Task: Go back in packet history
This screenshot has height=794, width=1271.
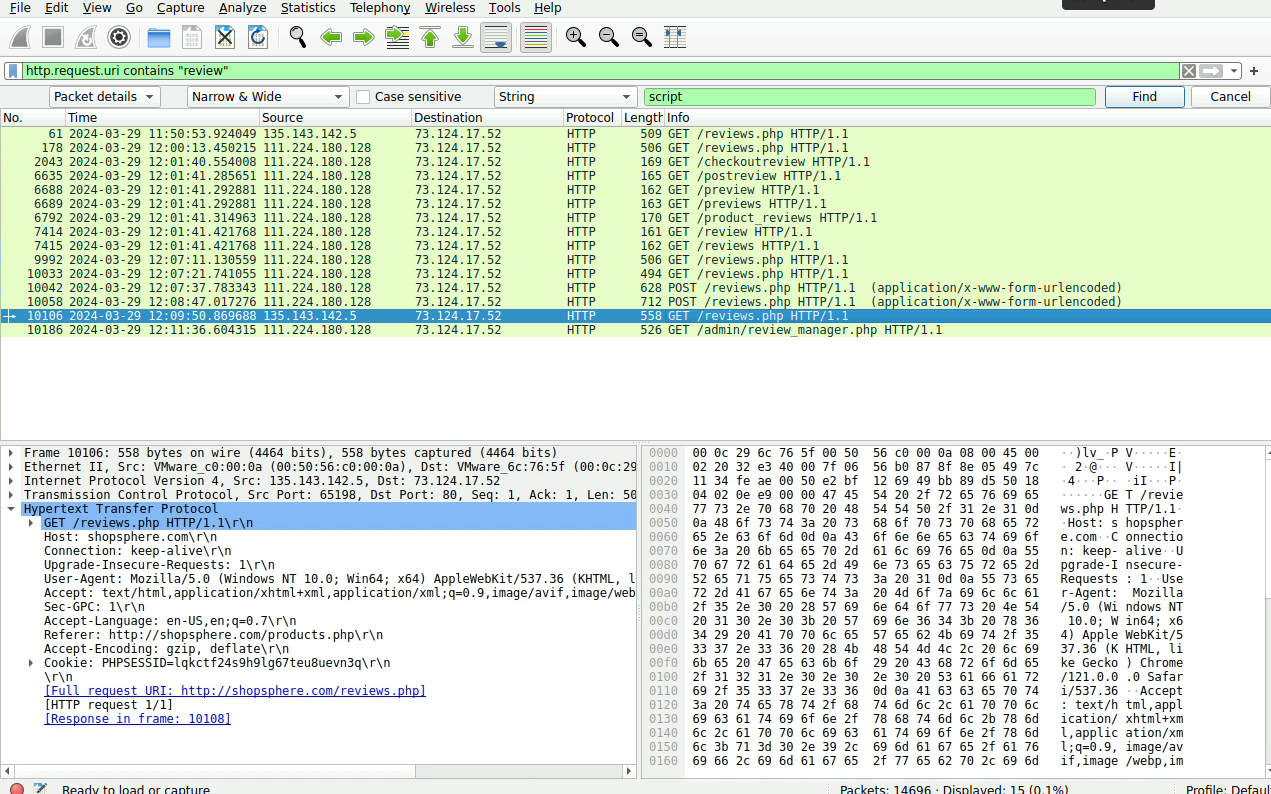Action: click(x=331, y=38)
